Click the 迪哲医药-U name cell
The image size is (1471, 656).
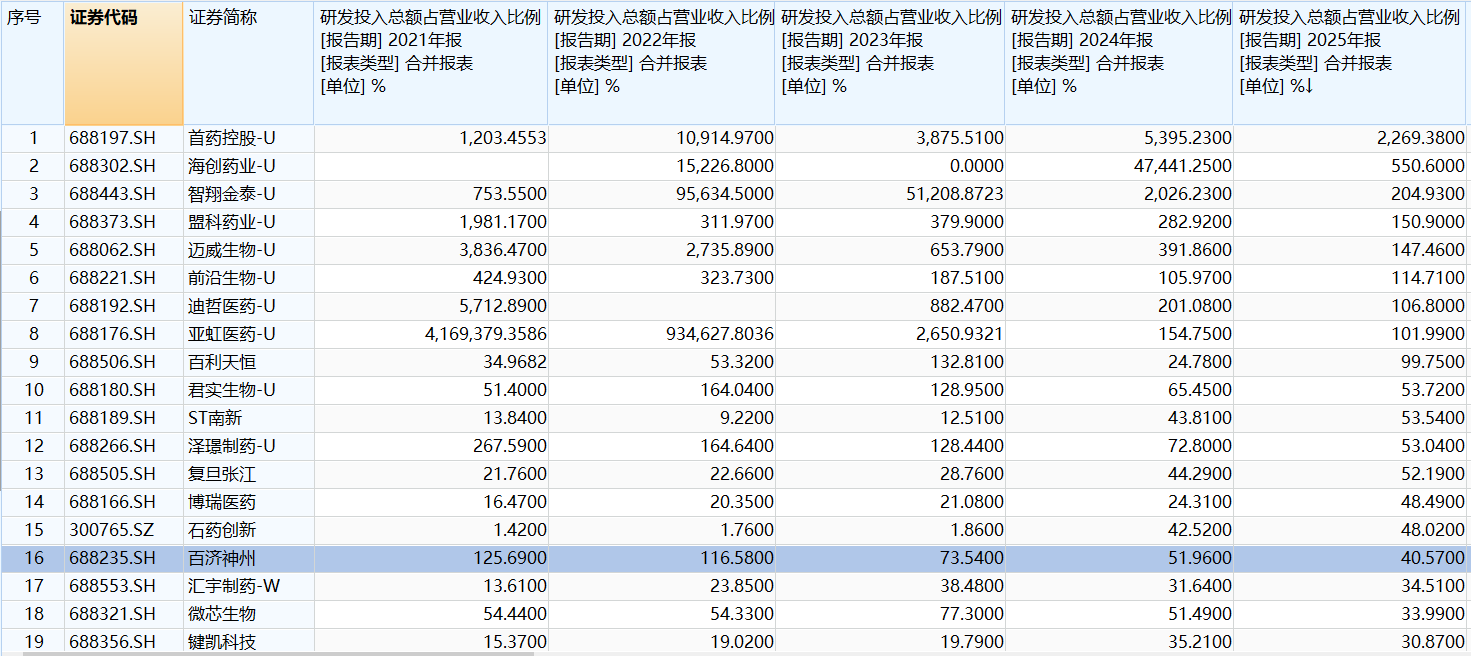[x=248, y=306]
